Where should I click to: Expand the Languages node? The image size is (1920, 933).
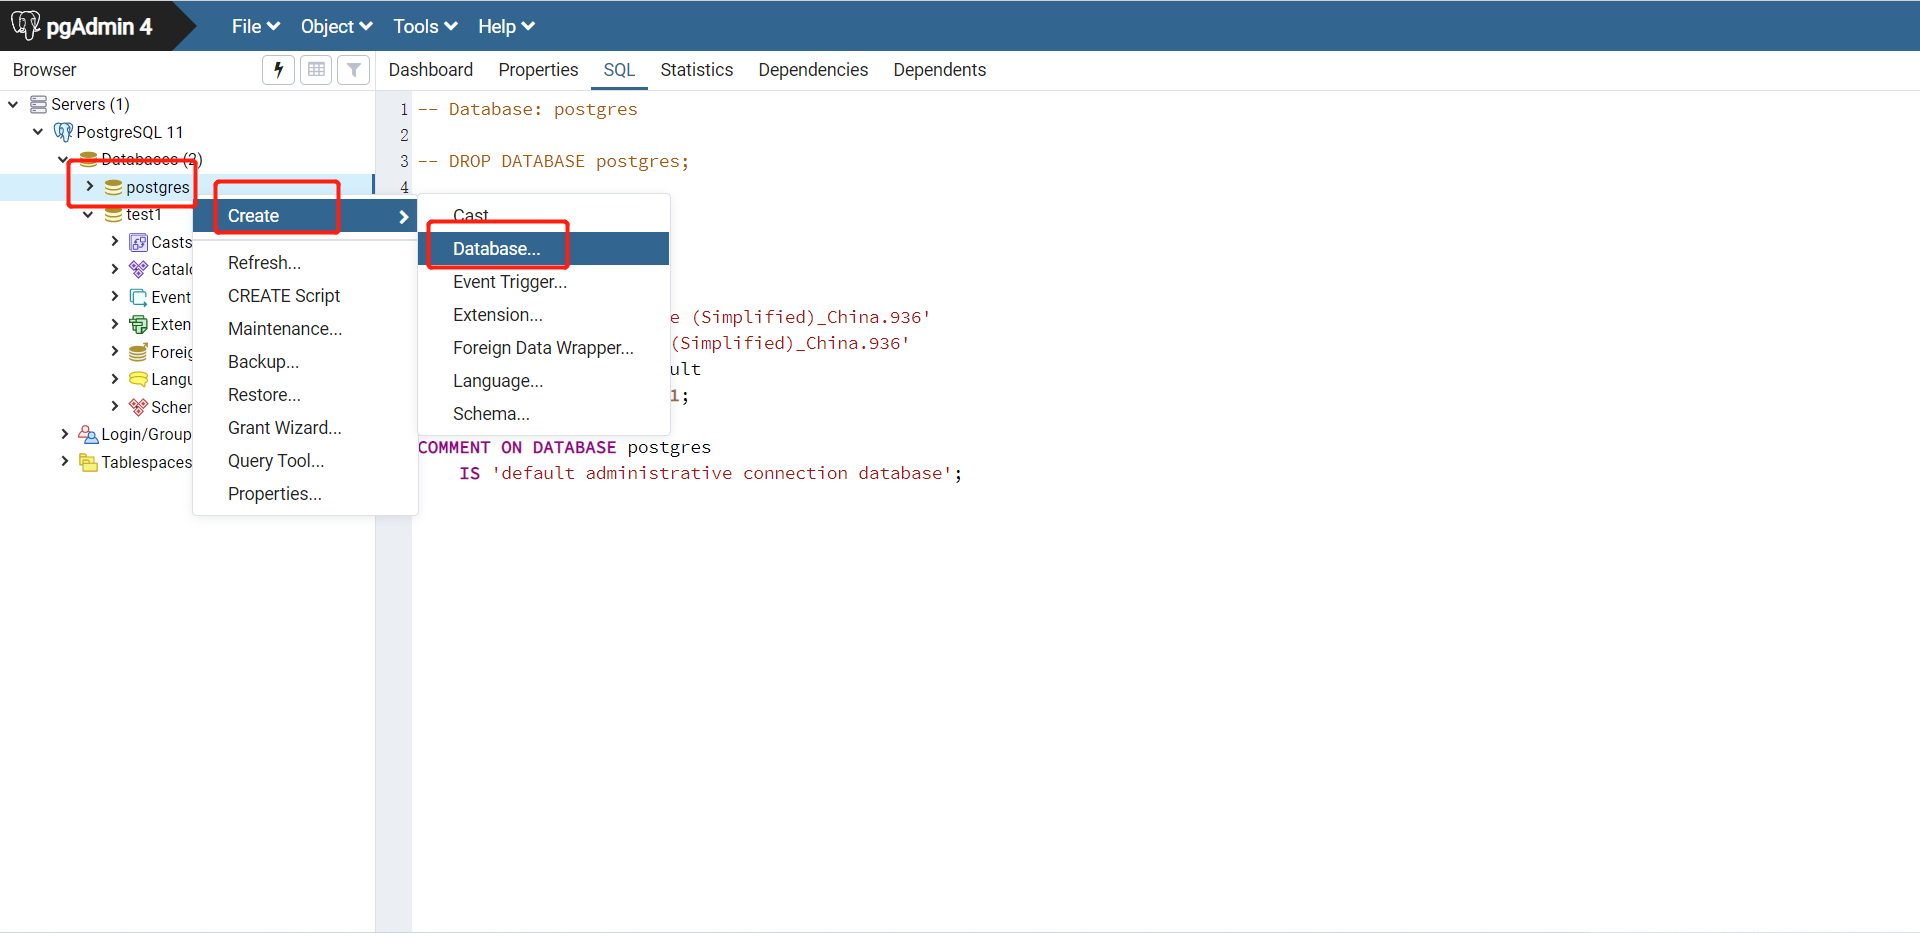click(115, 379)
